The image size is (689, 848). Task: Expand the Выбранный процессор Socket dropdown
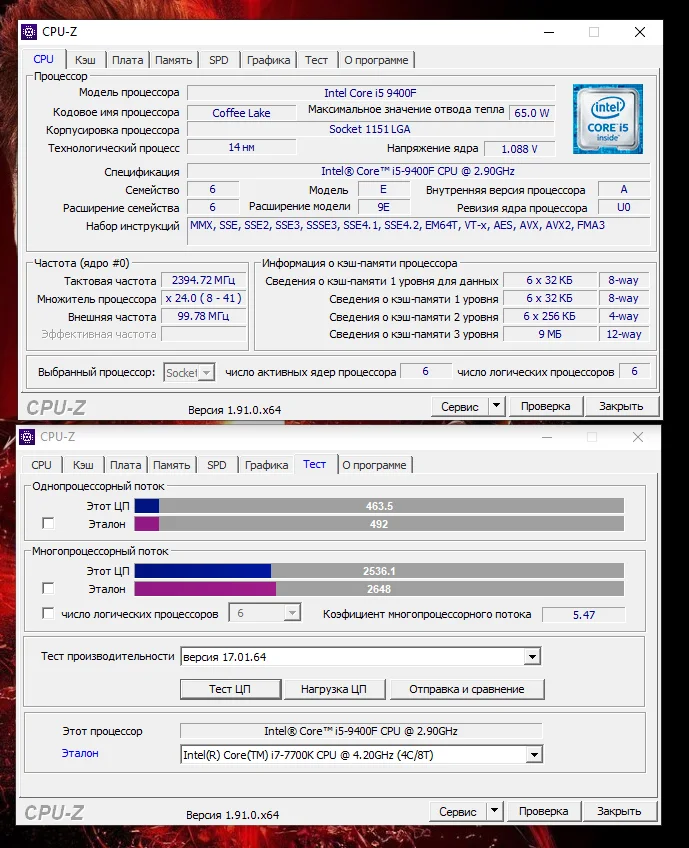point(189,373)
